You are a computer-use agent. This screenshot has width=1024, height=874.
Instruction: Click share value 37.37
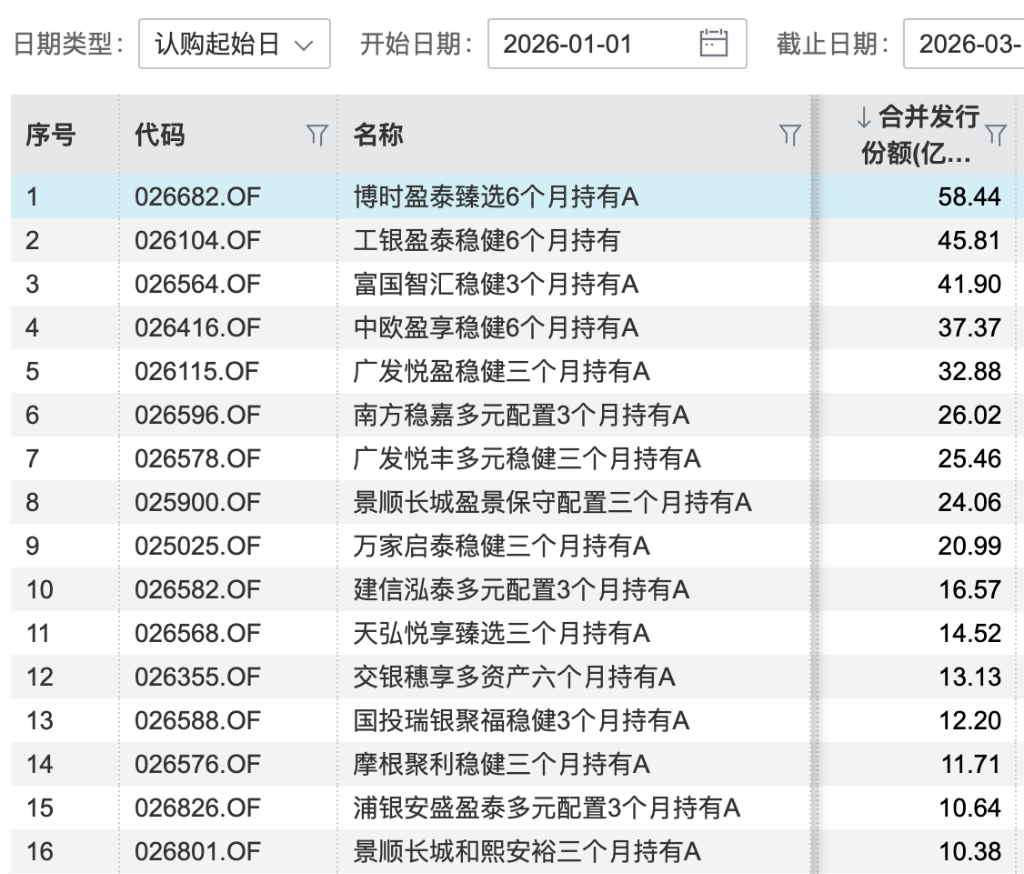click(x=969, y=328)
